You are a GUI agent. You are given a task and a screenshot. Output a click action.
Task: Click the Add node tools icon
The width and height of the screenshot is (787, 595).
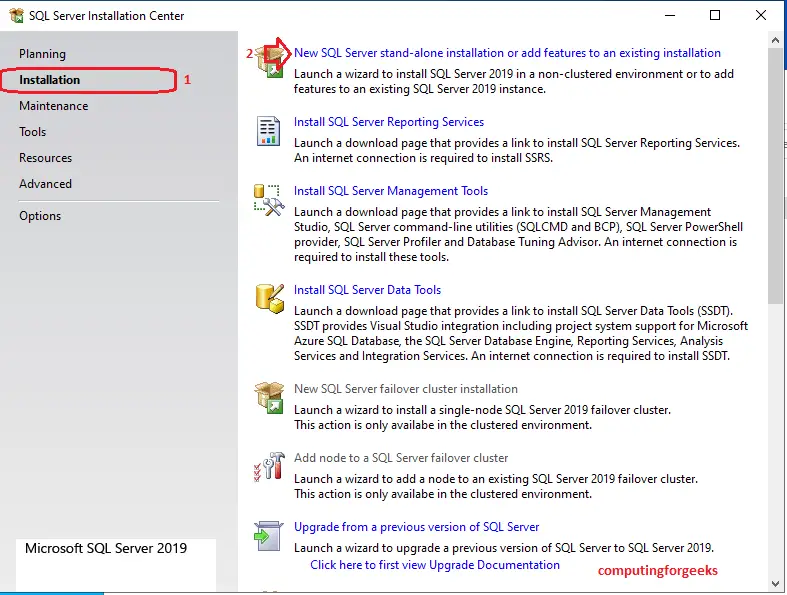[x=269, y=466]
